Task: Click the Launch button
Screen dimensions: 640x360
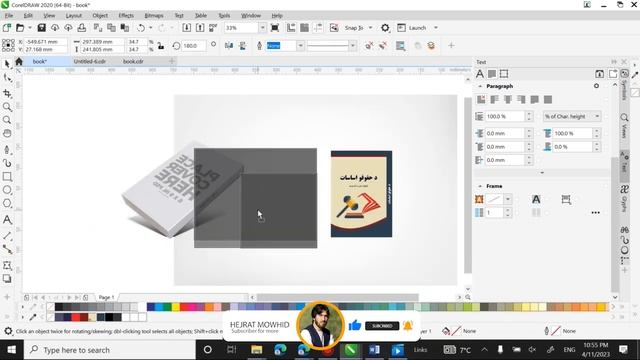Action: [x=412, y=28]
